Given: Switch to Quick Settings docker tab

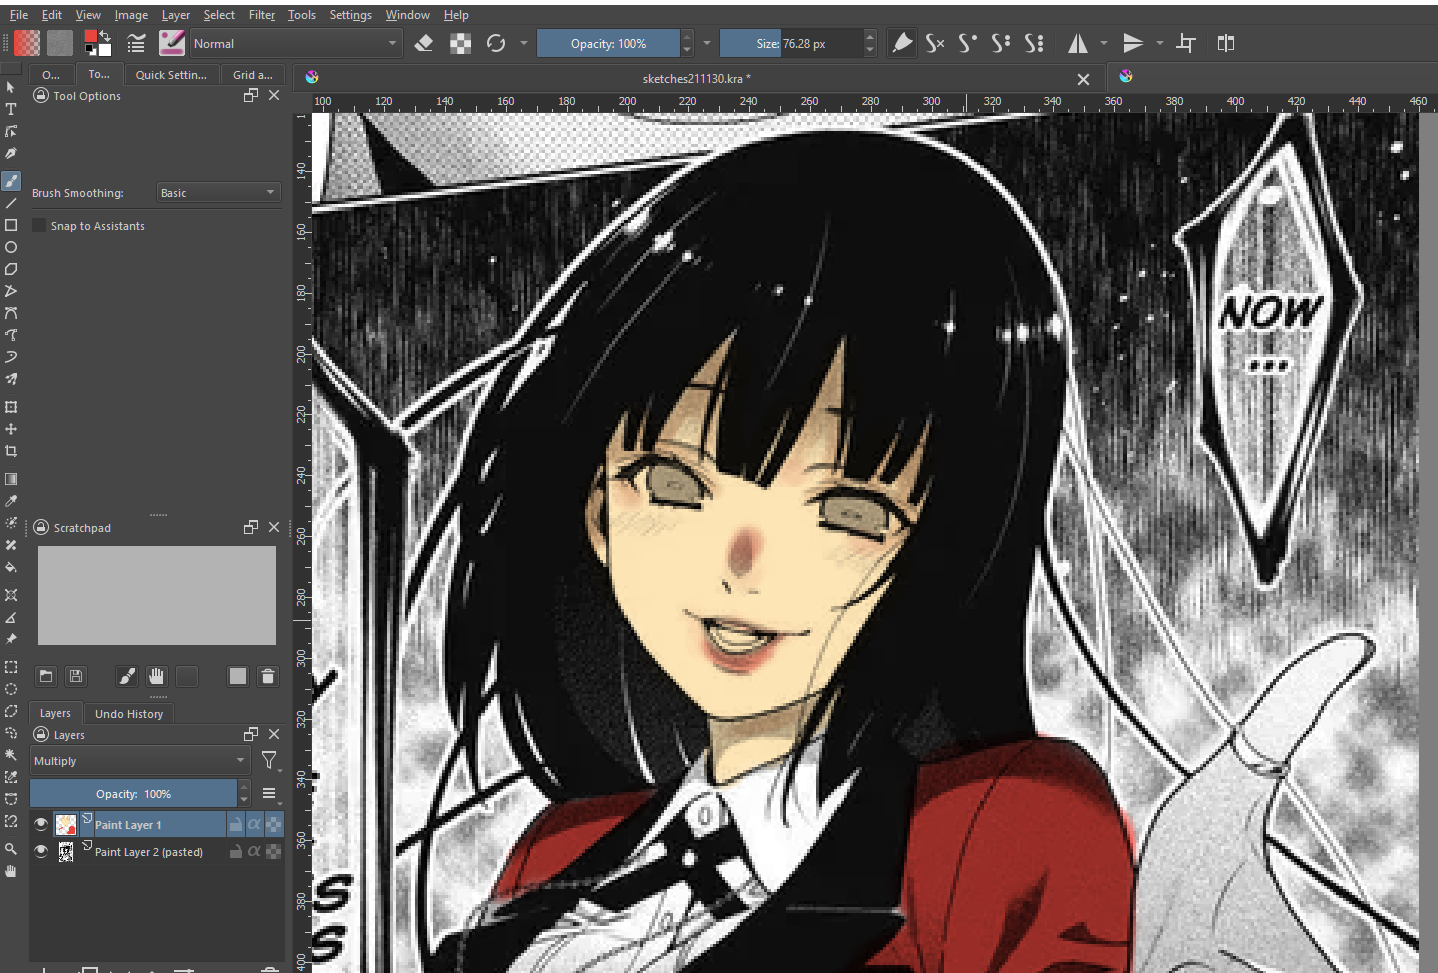Looking at the screenshot, I should [x=171, y=75].
